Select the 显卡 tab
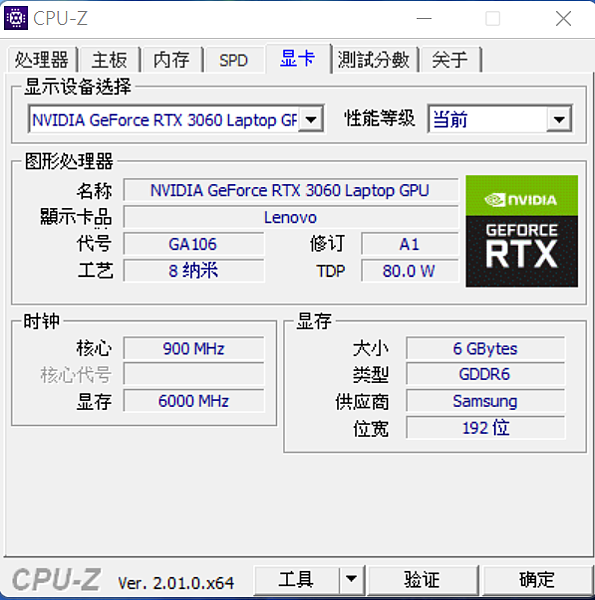This screenshot has width=595, height=600. pyautogui.click(x=298, y=59)
